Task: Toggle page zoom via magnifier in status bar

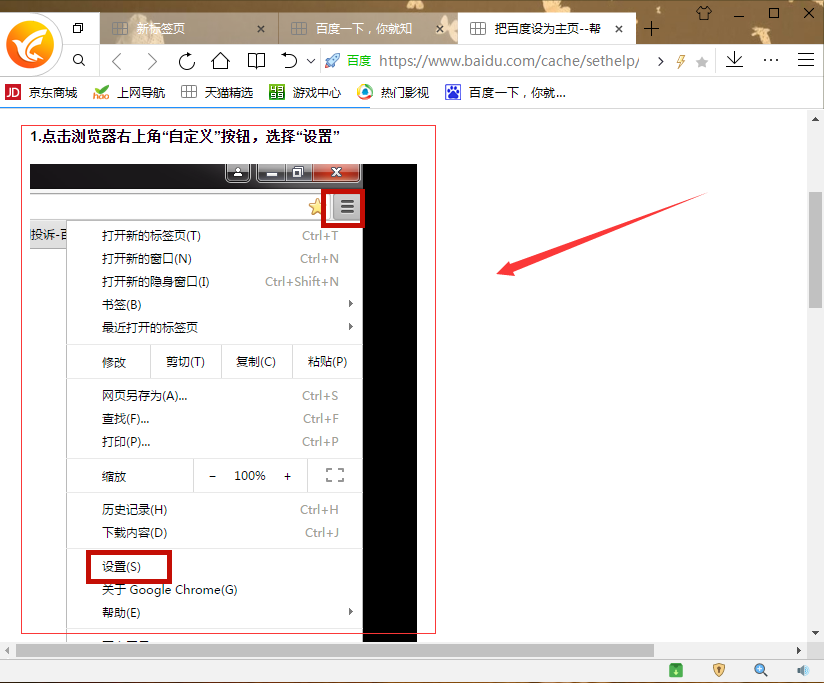Action: point(762,670)
